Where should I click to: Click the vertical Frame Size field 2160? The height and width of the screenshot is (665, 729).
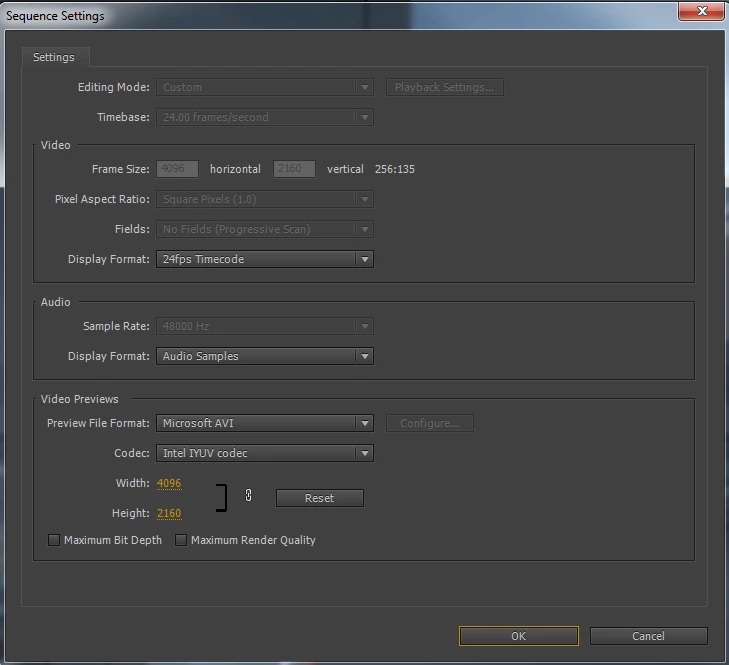[294, 169]
